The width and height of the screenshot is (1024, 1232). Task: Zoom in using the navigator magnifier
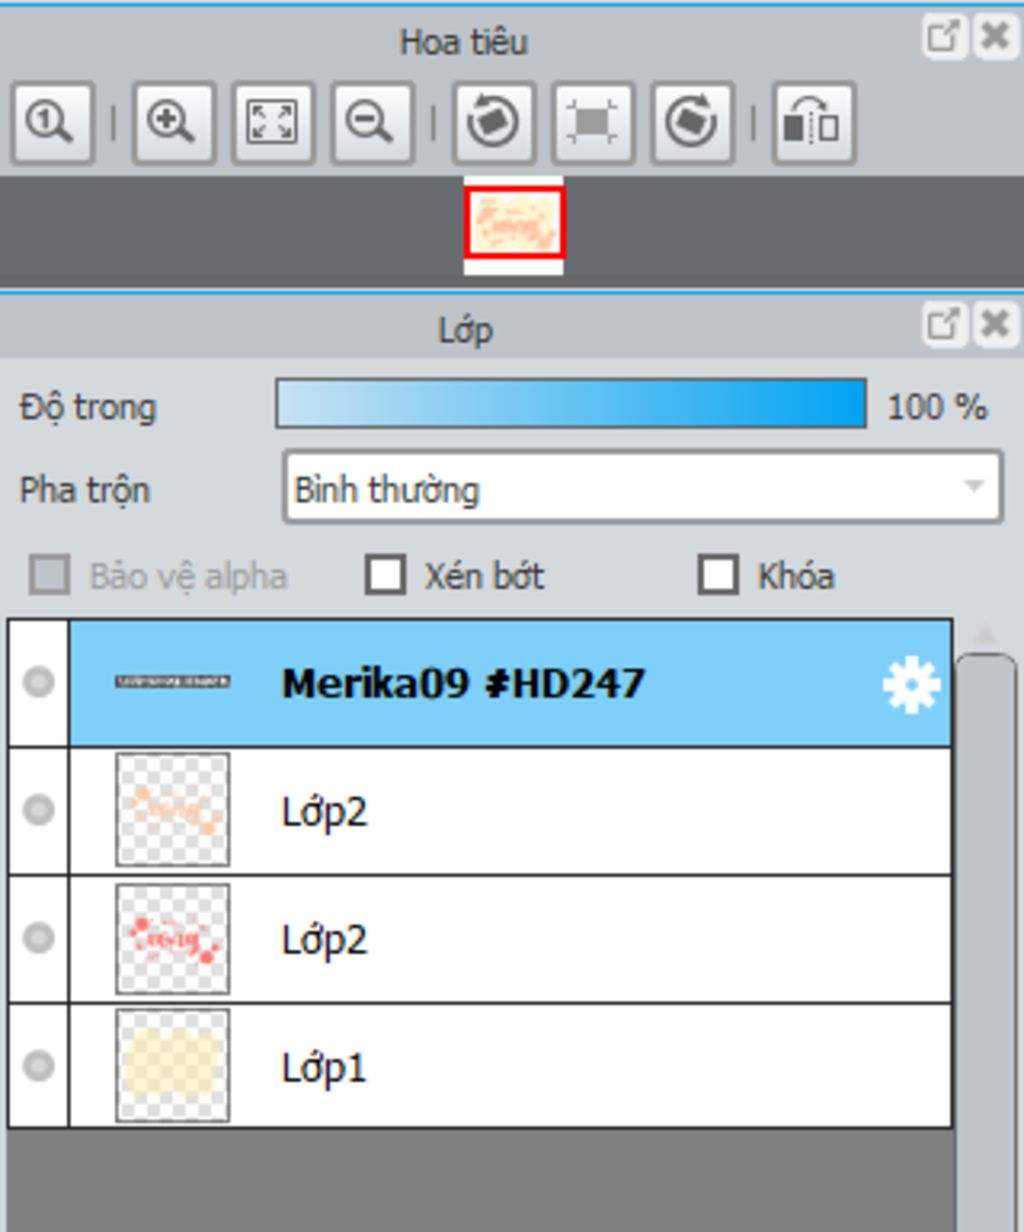point(173,123)
